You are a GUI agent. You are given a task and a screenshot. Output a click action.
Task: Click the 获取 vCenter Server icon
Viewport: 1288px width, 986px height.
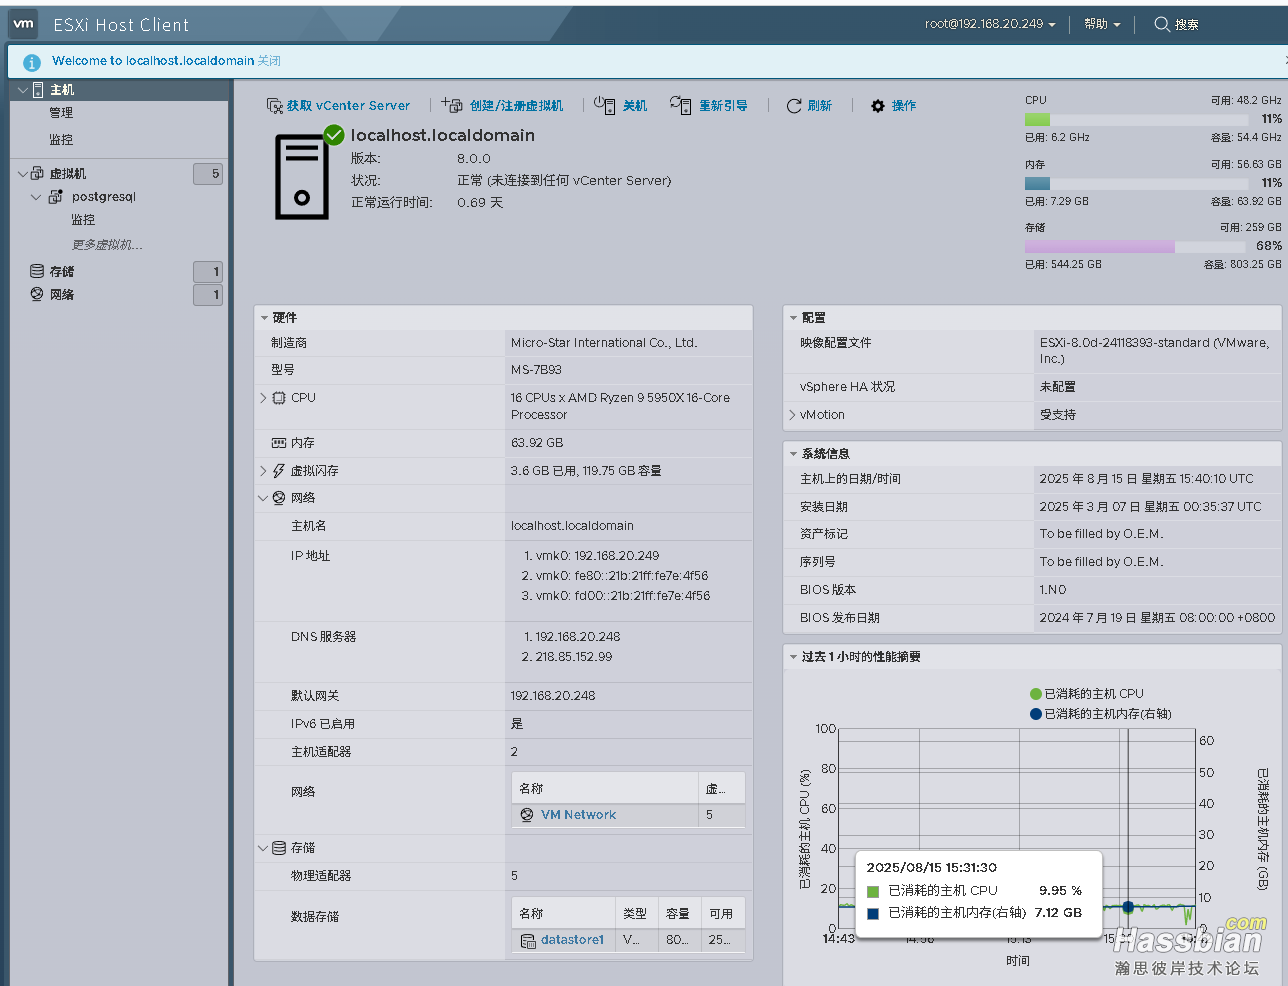point(274,106)
